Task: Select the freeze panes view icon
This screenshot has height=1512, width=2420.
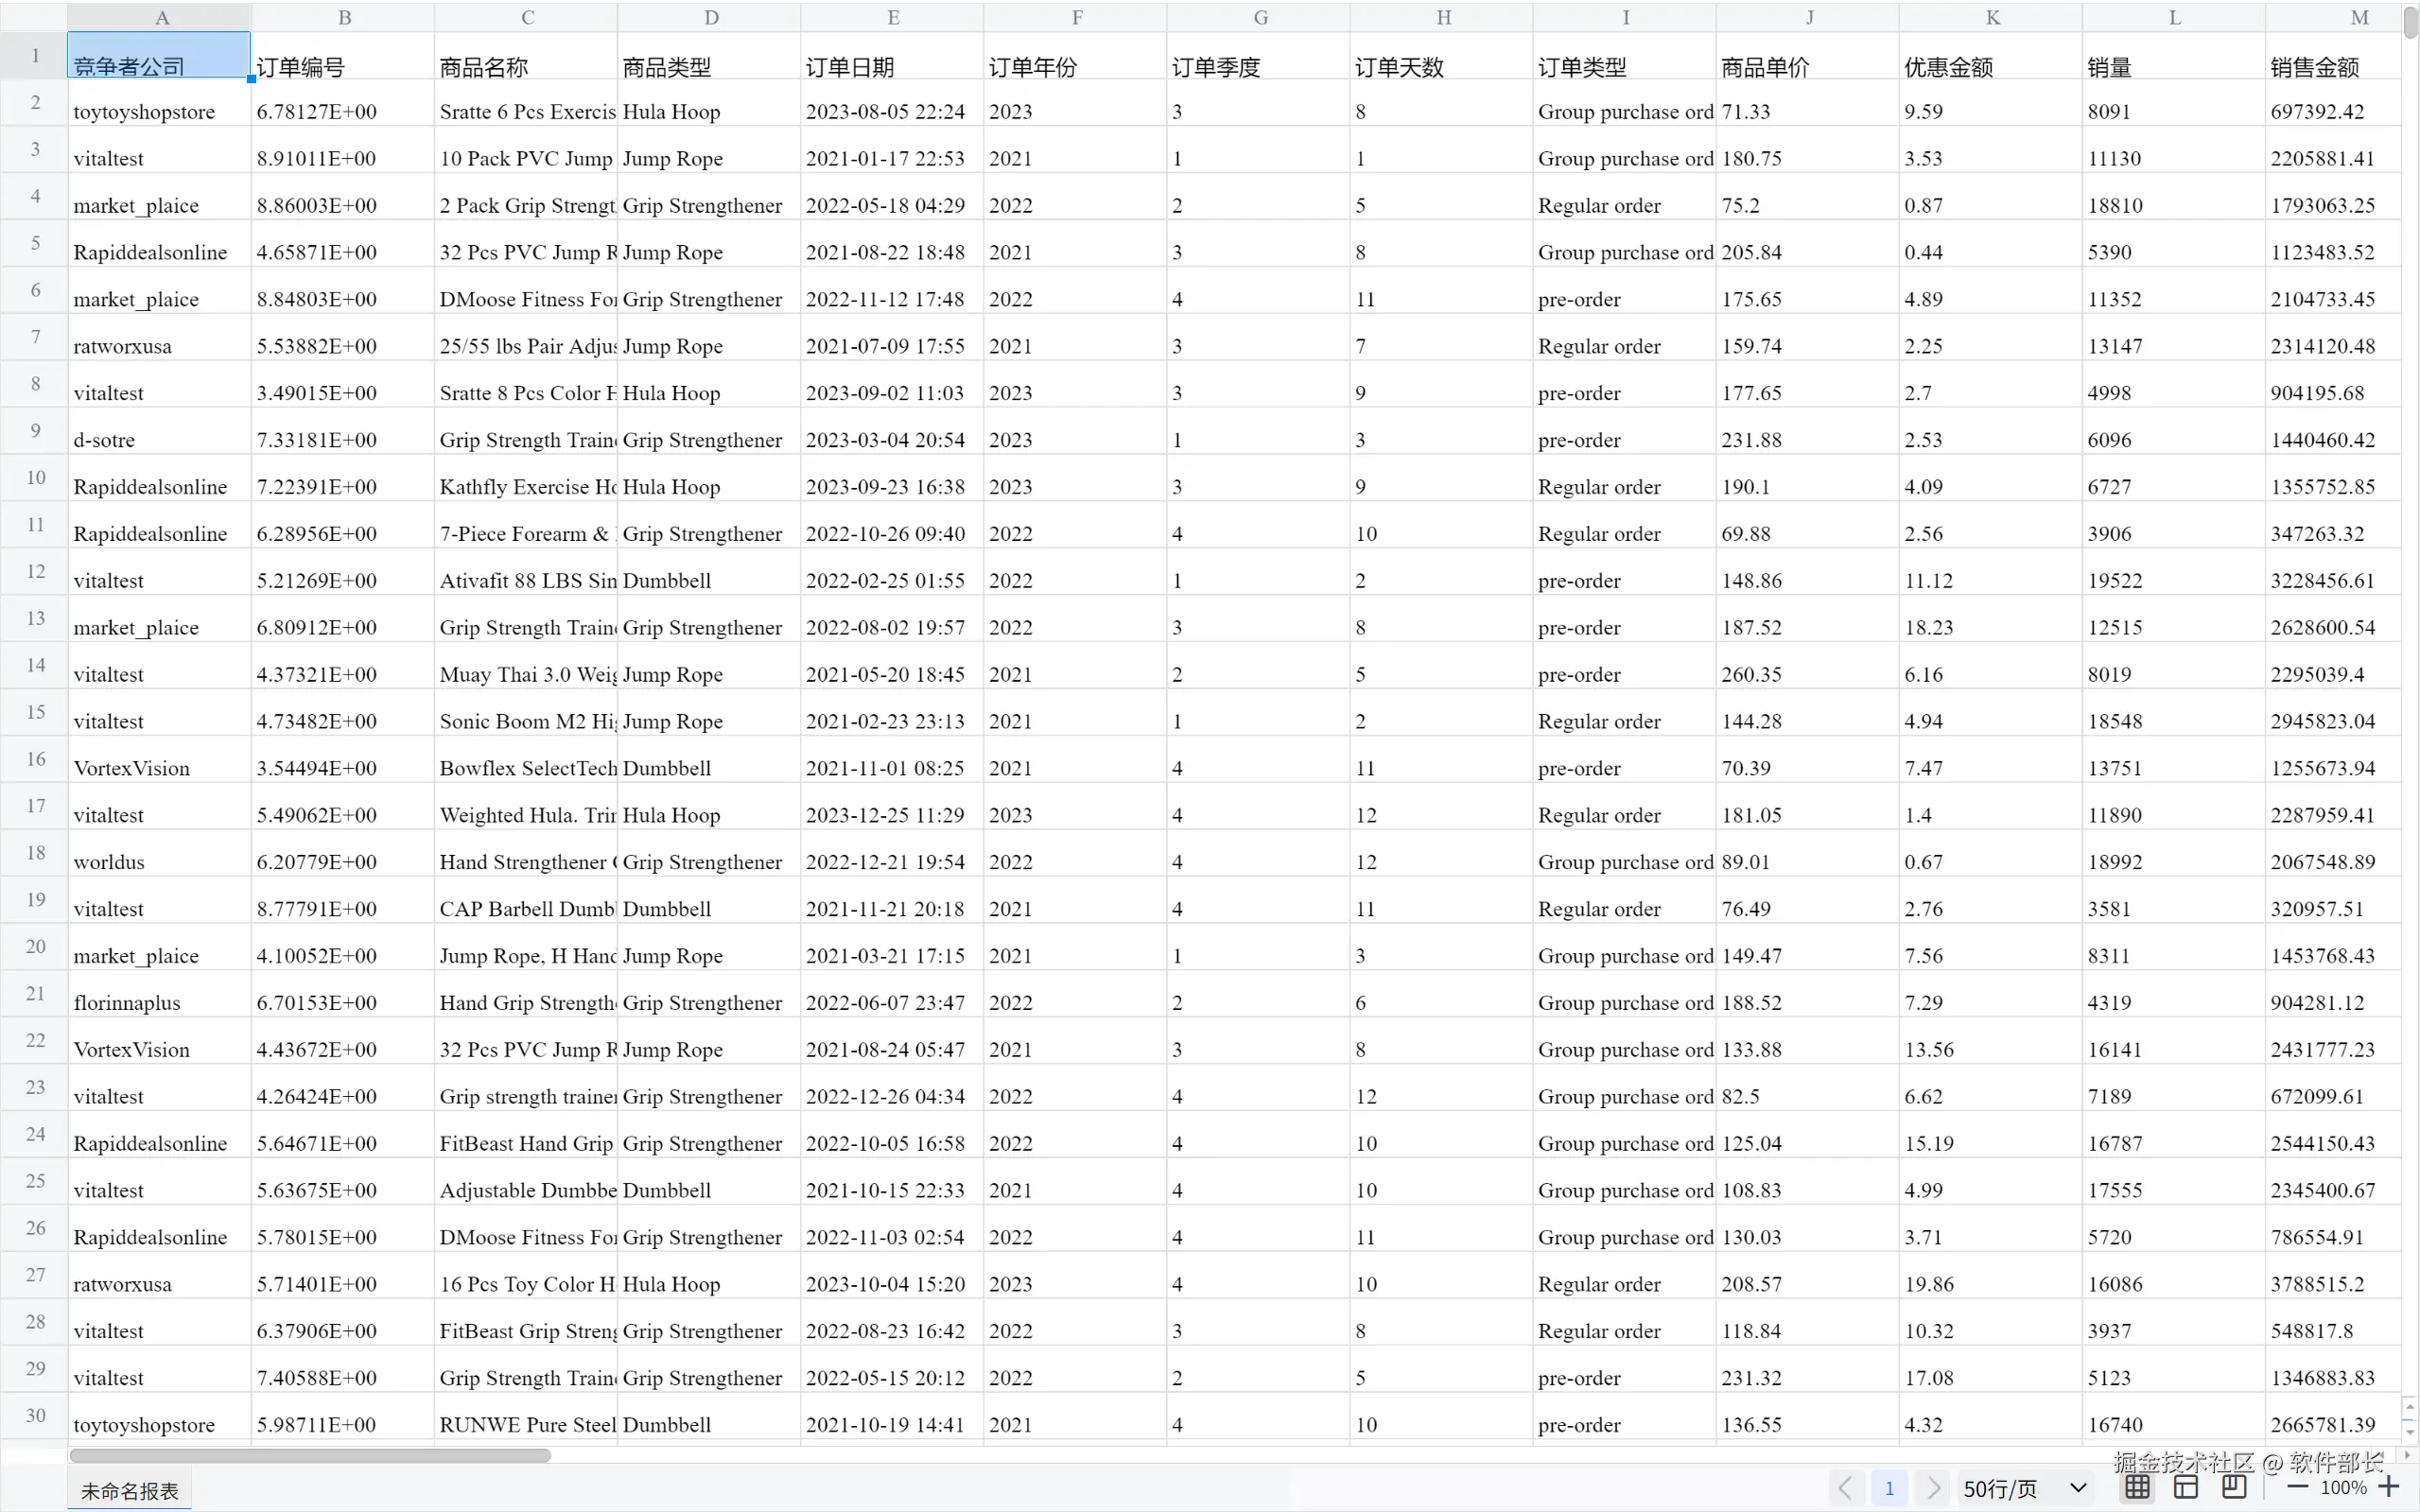Action: (x=2234, y=1487)
